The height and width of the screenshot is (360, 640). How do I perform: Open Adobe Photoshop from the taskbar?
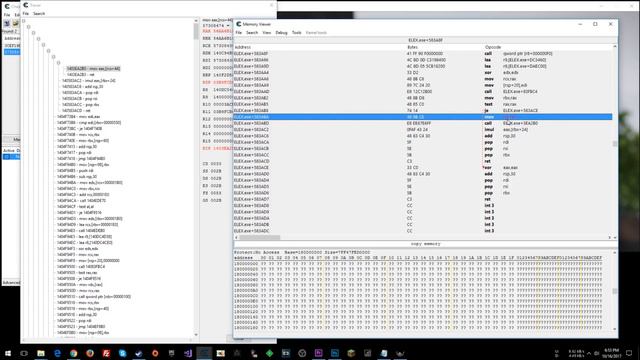(x=335, y=353)
